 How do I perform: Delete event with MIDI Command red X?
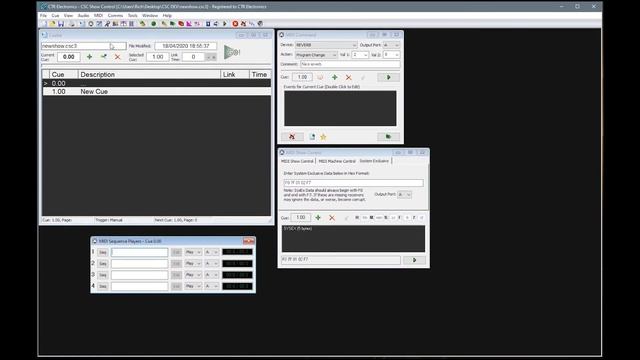[x=348, y=77]
